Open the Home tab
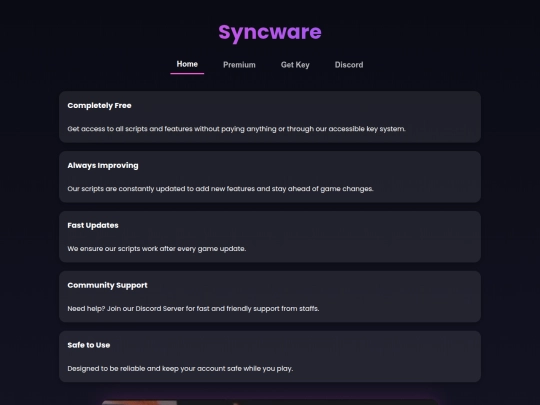The height and width of the screenshot is (405, 540). coord(187,64)
